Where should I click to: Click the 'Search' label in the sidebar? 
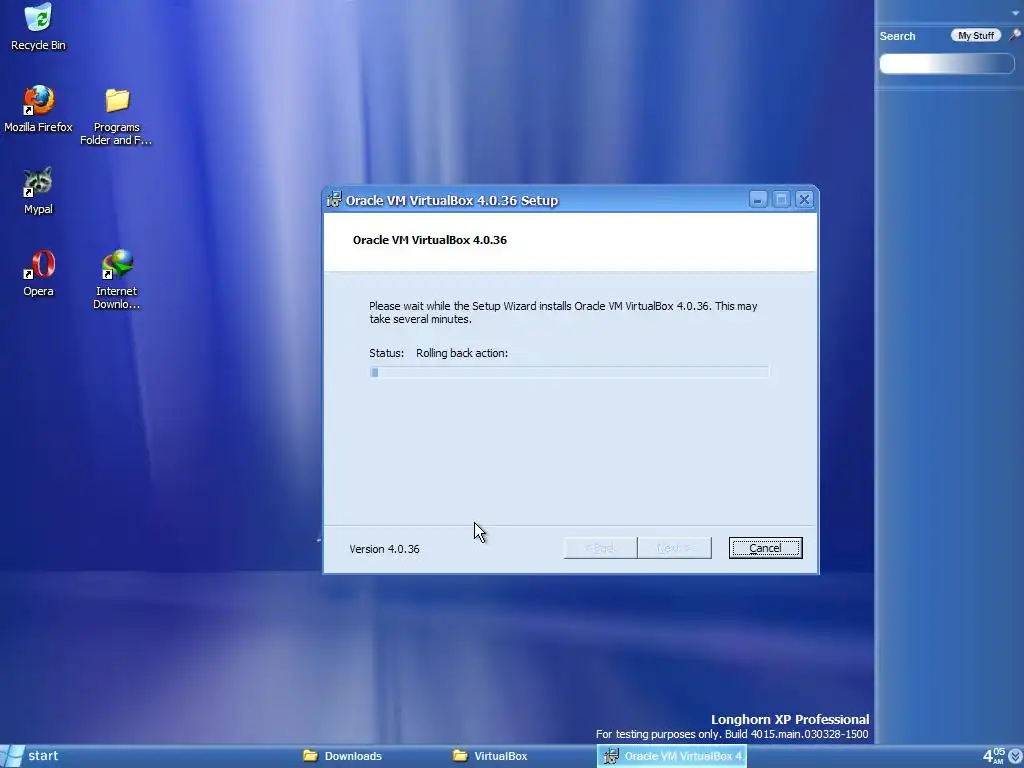pos(897,36)
